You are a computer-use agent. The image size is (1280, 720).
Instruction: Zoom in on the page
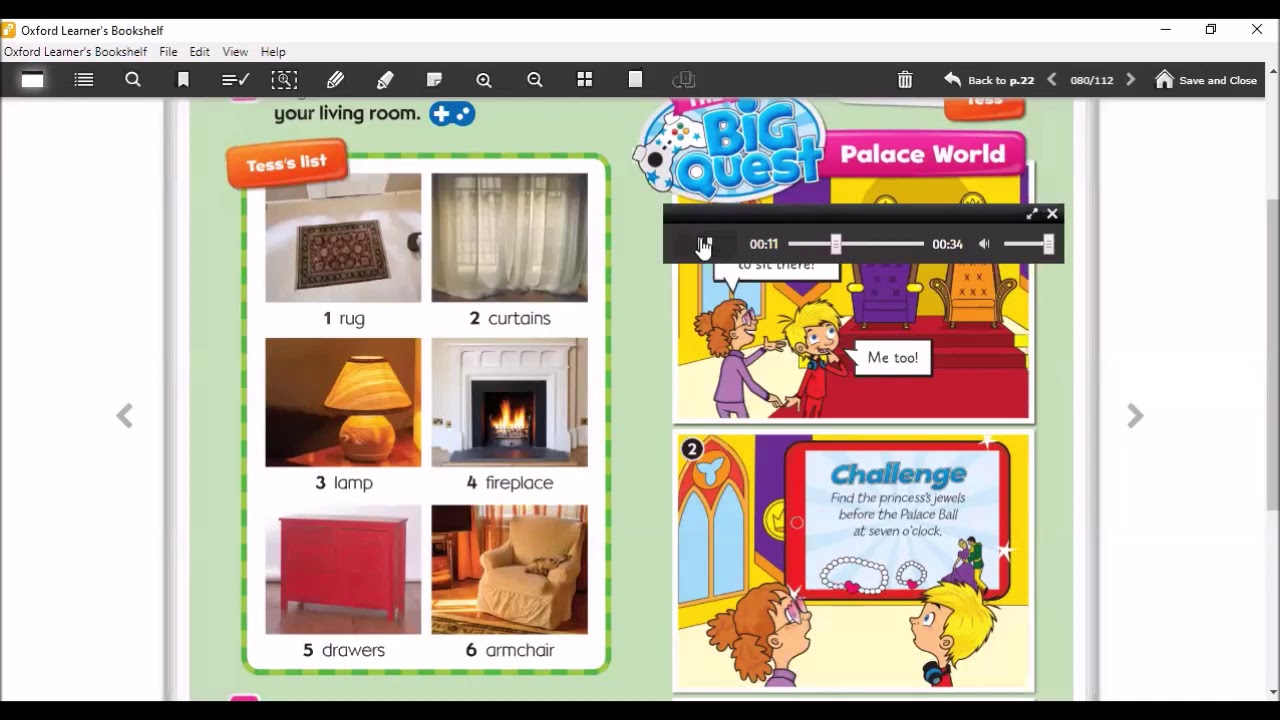click(x=484, y=80)
